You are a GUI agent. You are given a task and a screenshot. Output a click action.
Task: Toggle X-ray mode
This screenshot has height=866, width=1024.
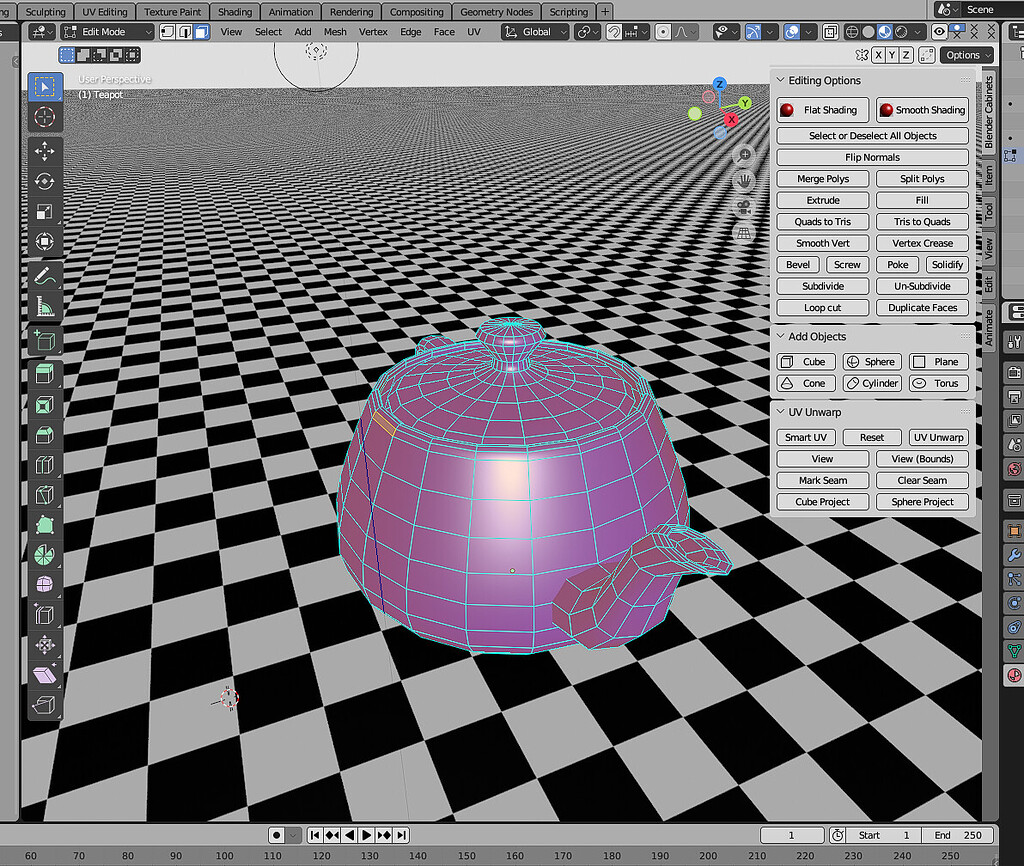tap(830, 32)
